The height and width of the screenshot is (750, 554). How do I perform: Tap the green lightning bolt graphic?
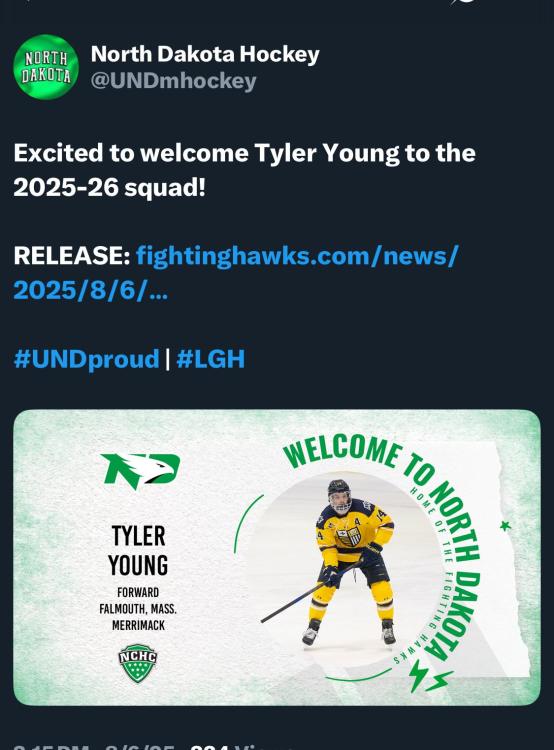[x=429, y=676]
